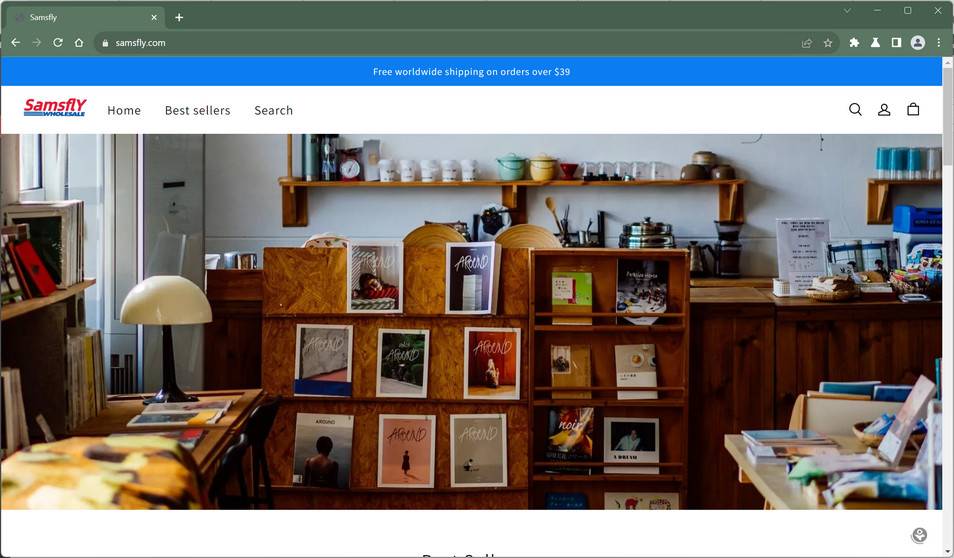Open the Best sellers menu link
Screen dimensions: 954x558
coord(198,110)
